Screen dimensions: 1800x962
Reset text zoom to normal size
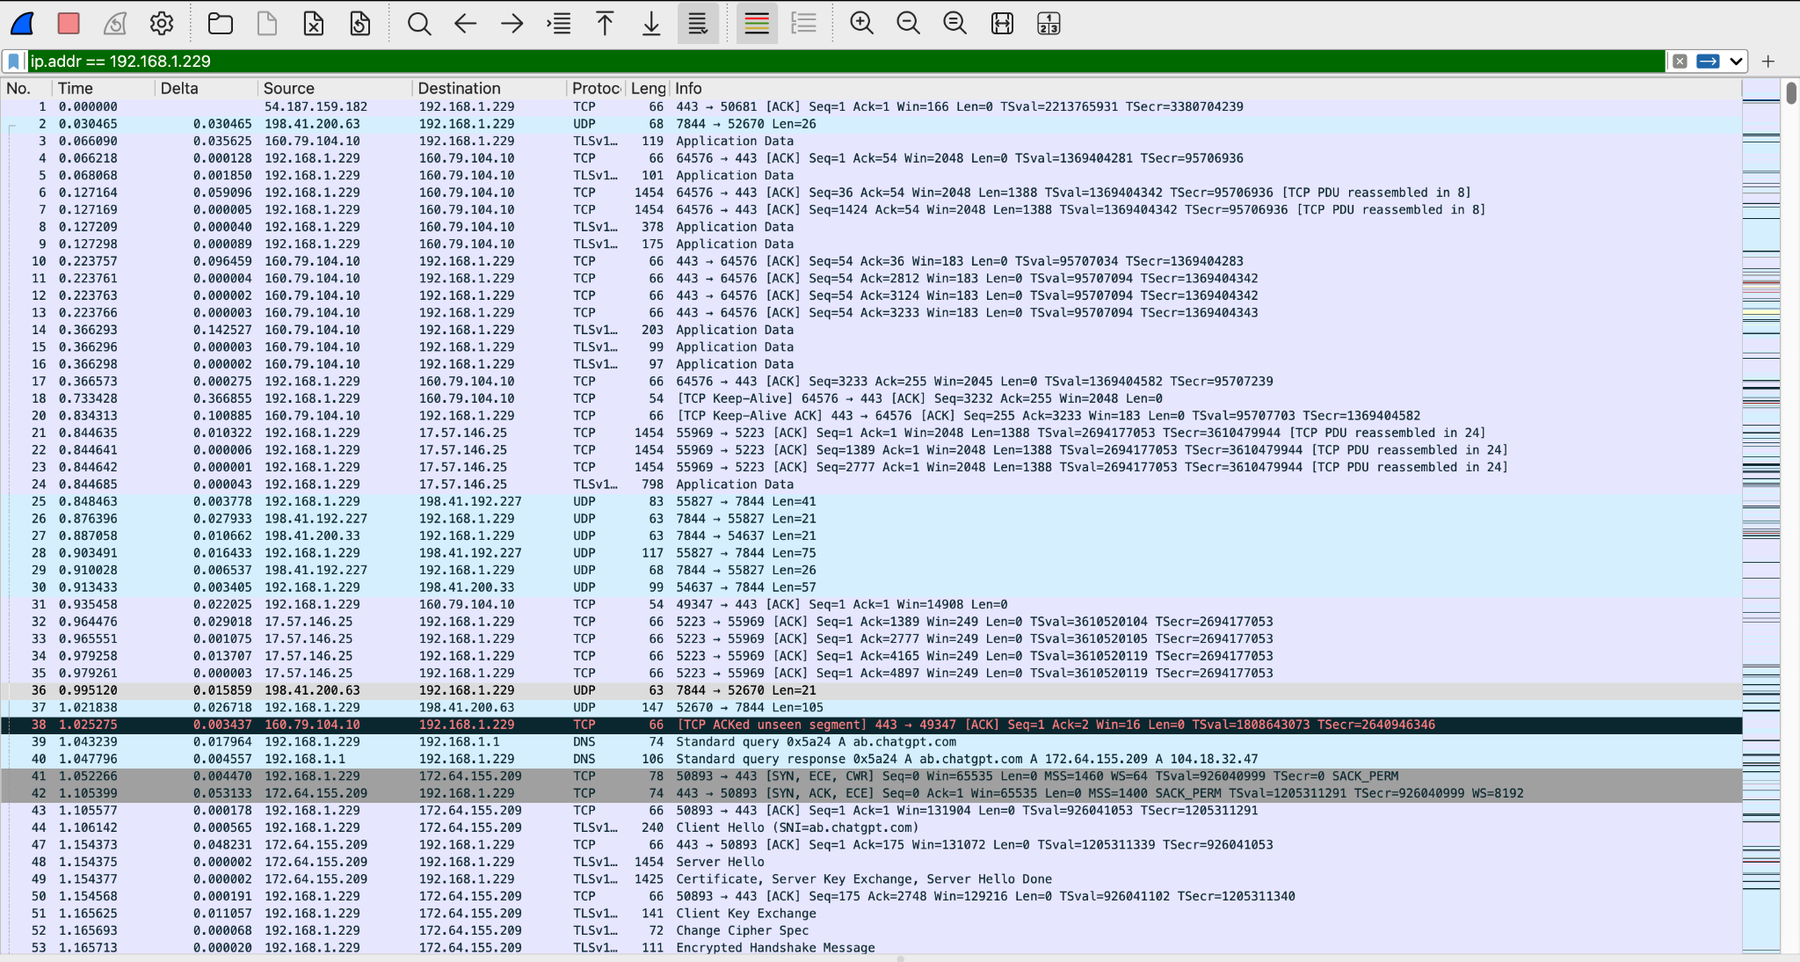tap(955, 23)
